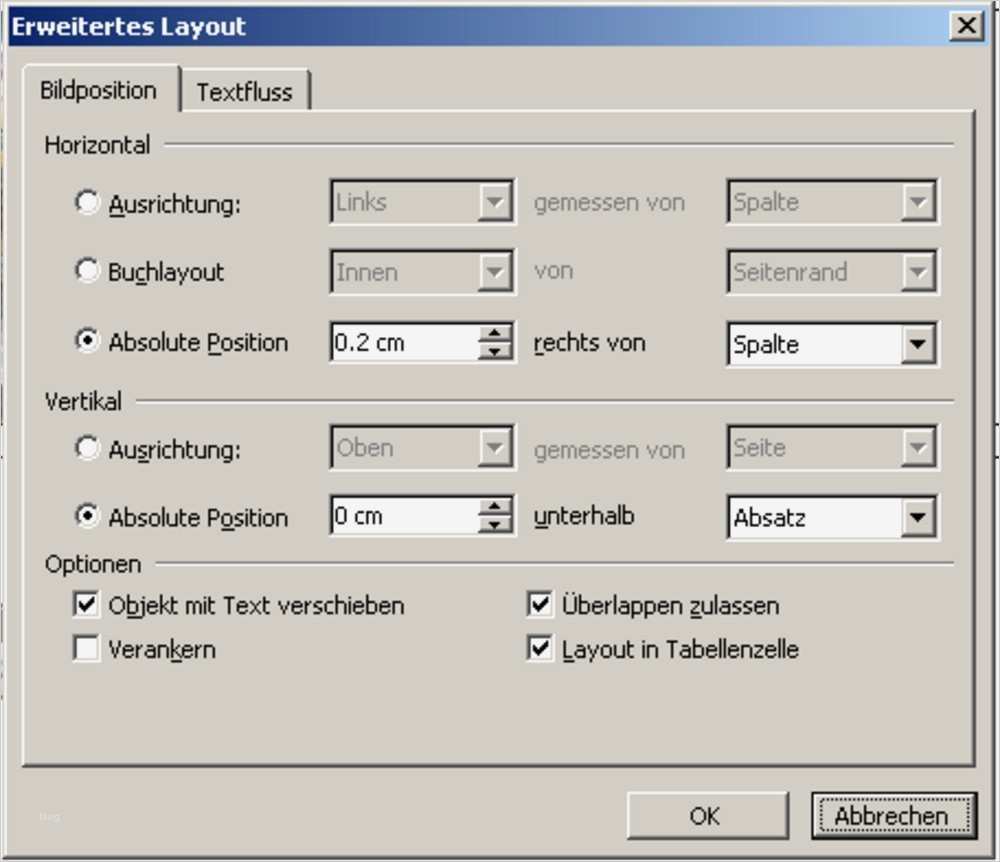
Task: Disable Überlappen zulassen
Action: coord(539,605)
